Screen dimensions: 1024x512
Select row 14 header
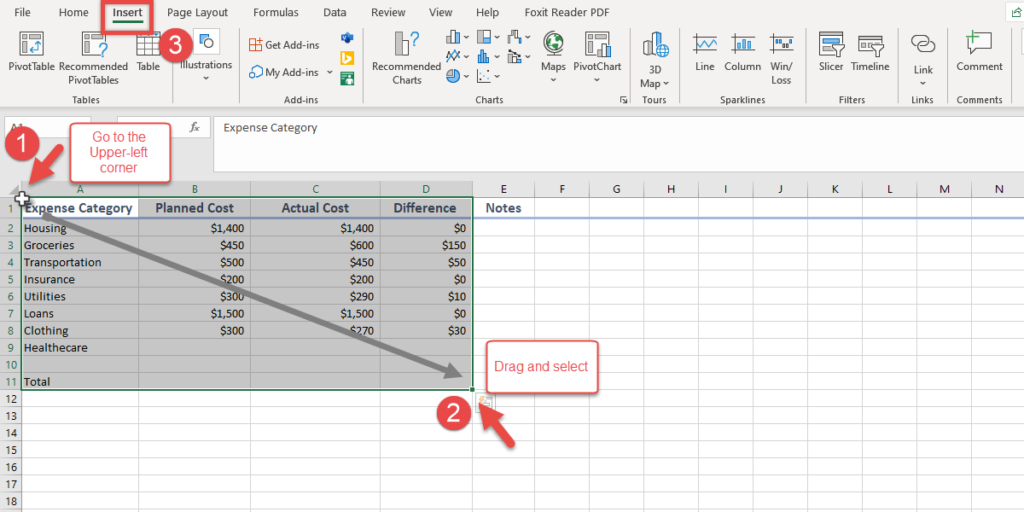10,433
